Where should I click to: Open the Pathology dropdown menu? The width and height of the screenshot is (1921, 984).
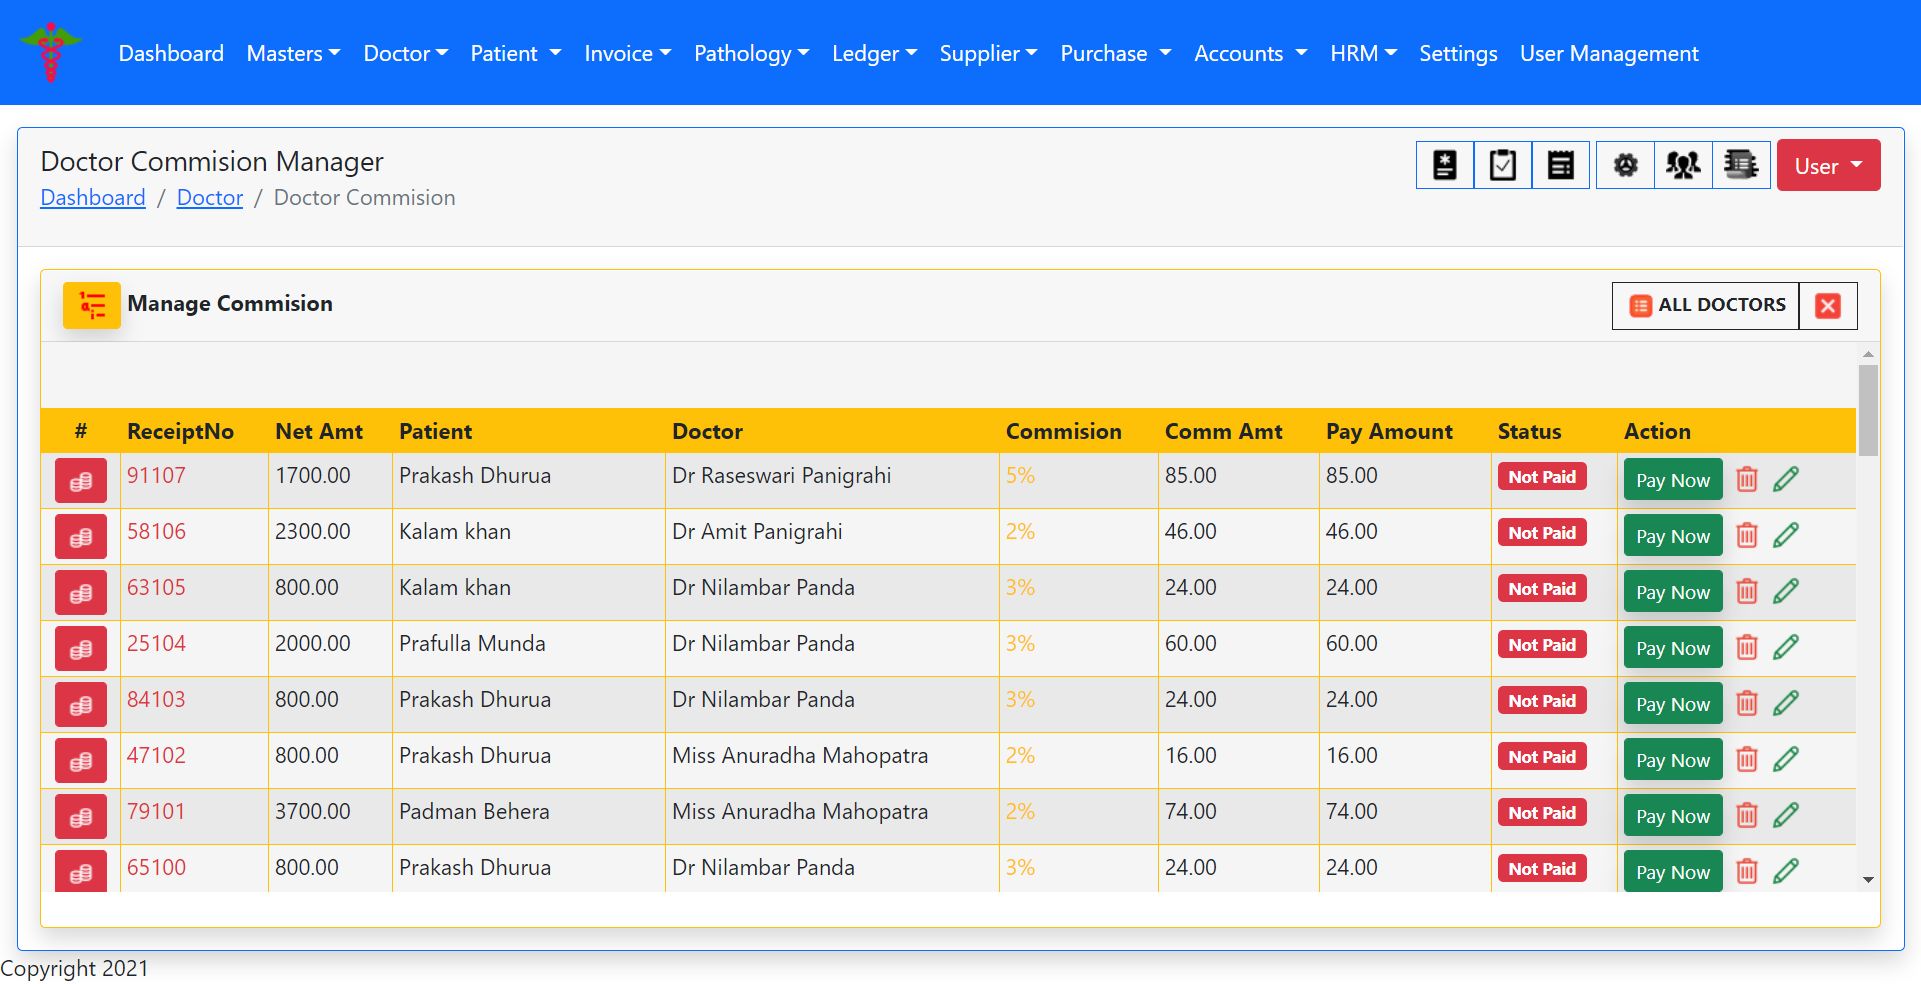coord(751,54)
